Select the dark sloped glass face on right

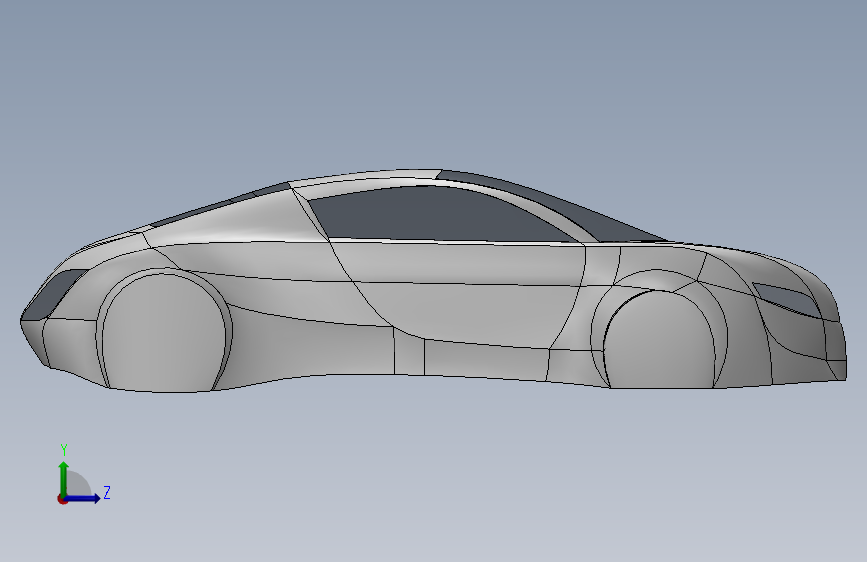[553, 205]
